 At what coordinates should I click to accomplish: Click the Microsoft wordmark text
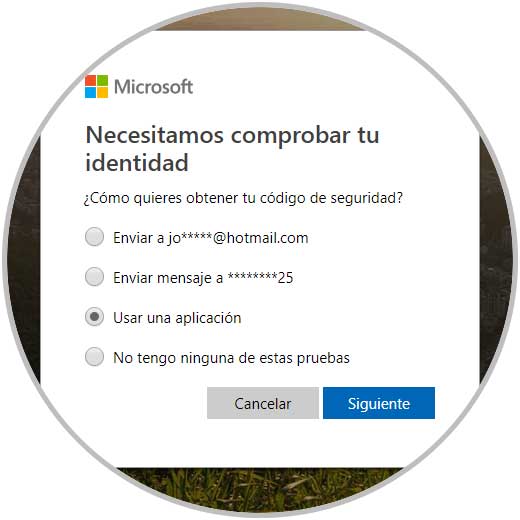tap(153, 87)
